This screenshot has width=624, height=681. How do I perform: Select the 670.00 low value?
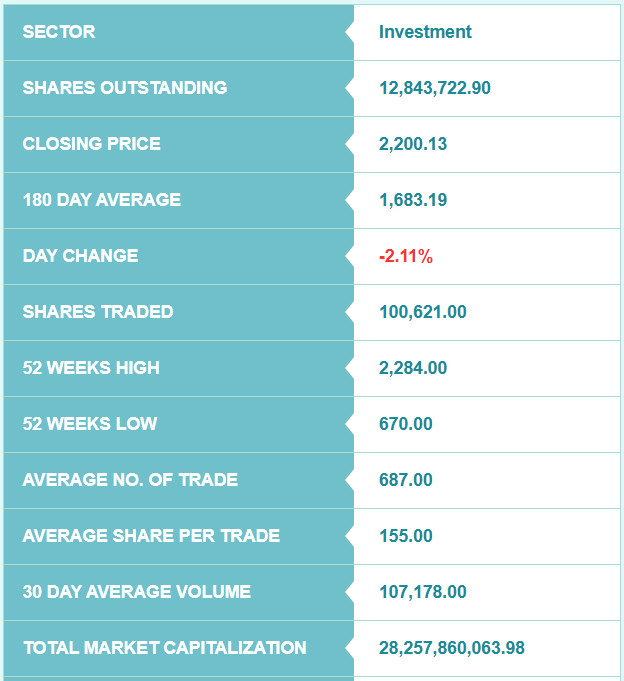click(x=406, y=424)
